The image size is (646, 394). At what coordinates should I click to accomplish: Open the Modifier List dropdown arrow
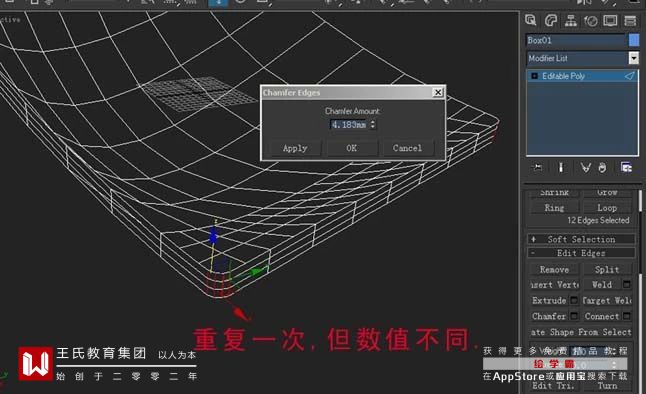point(634,58)
